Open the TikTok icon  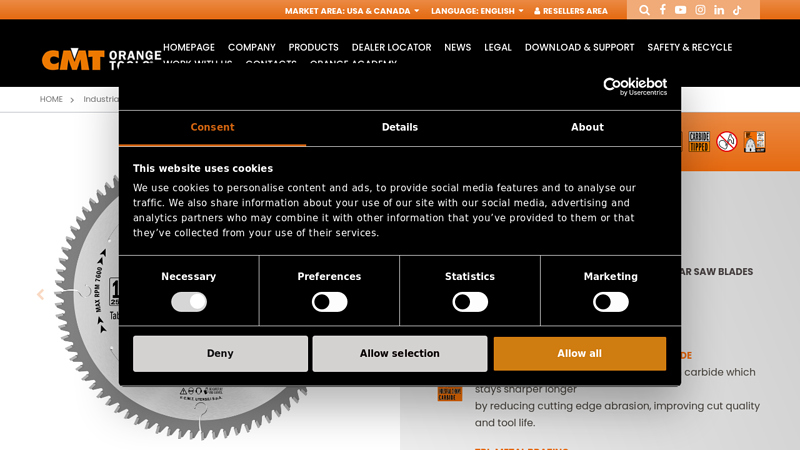point(737,10)
